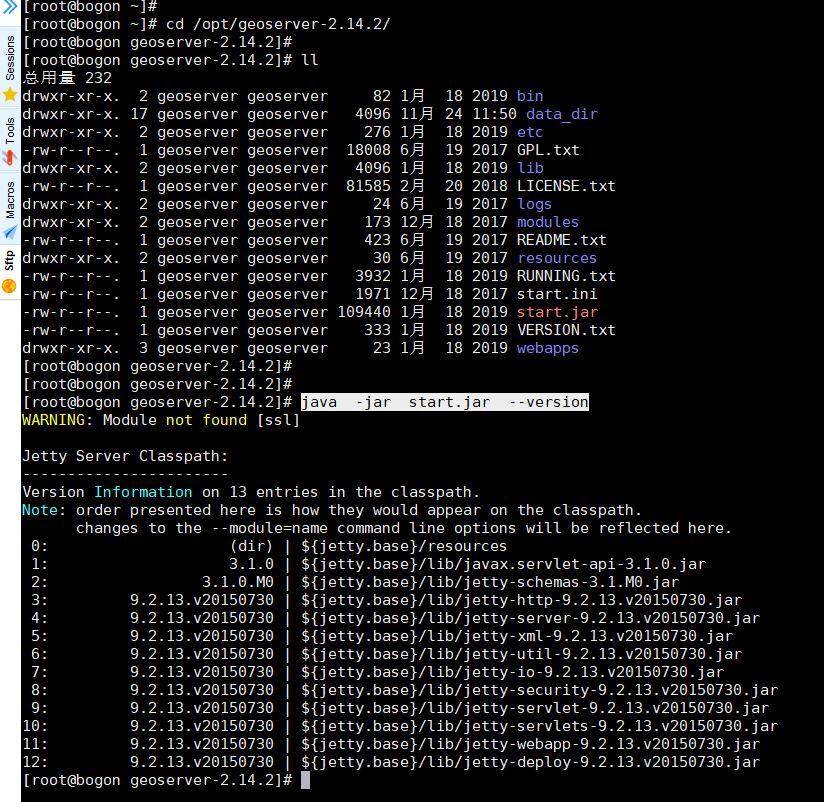Click the 'Jetty Server Classpath:' heading
The image size is (824, 802).
(x=125, y=456)
